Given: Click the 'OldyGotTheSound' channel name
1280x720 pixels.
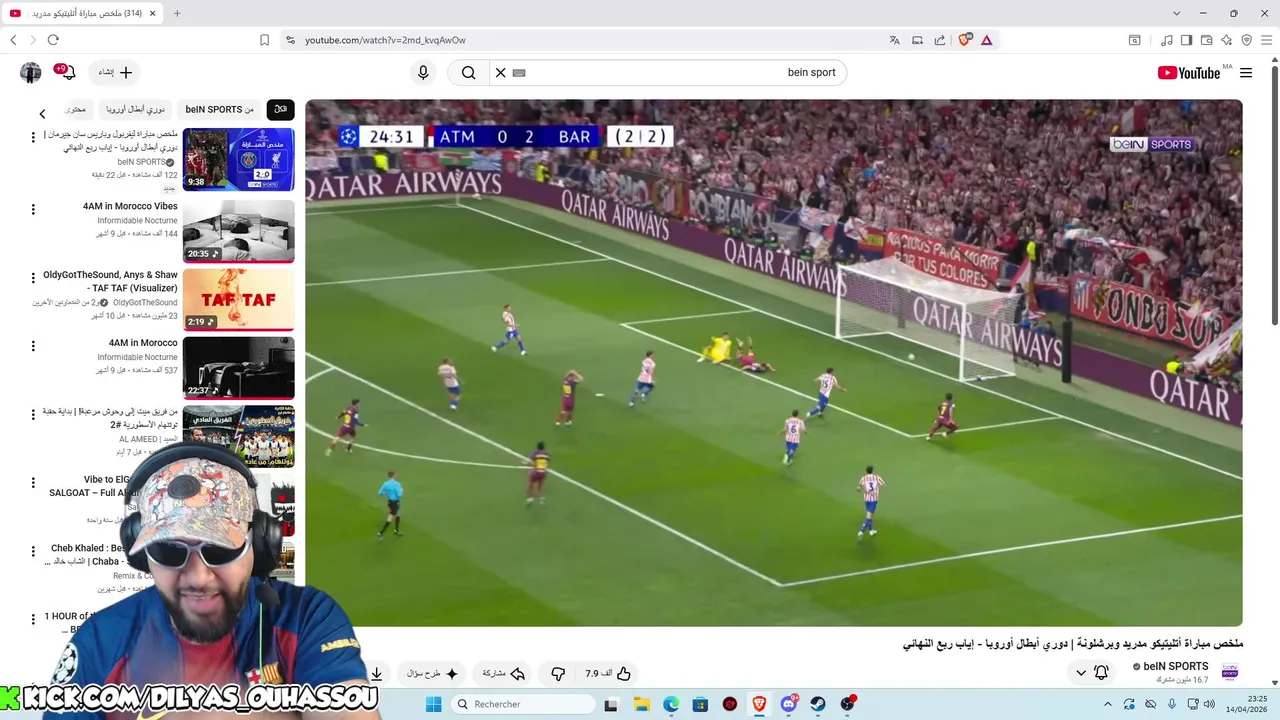Looking at the screenshot, I should point(145,302).
